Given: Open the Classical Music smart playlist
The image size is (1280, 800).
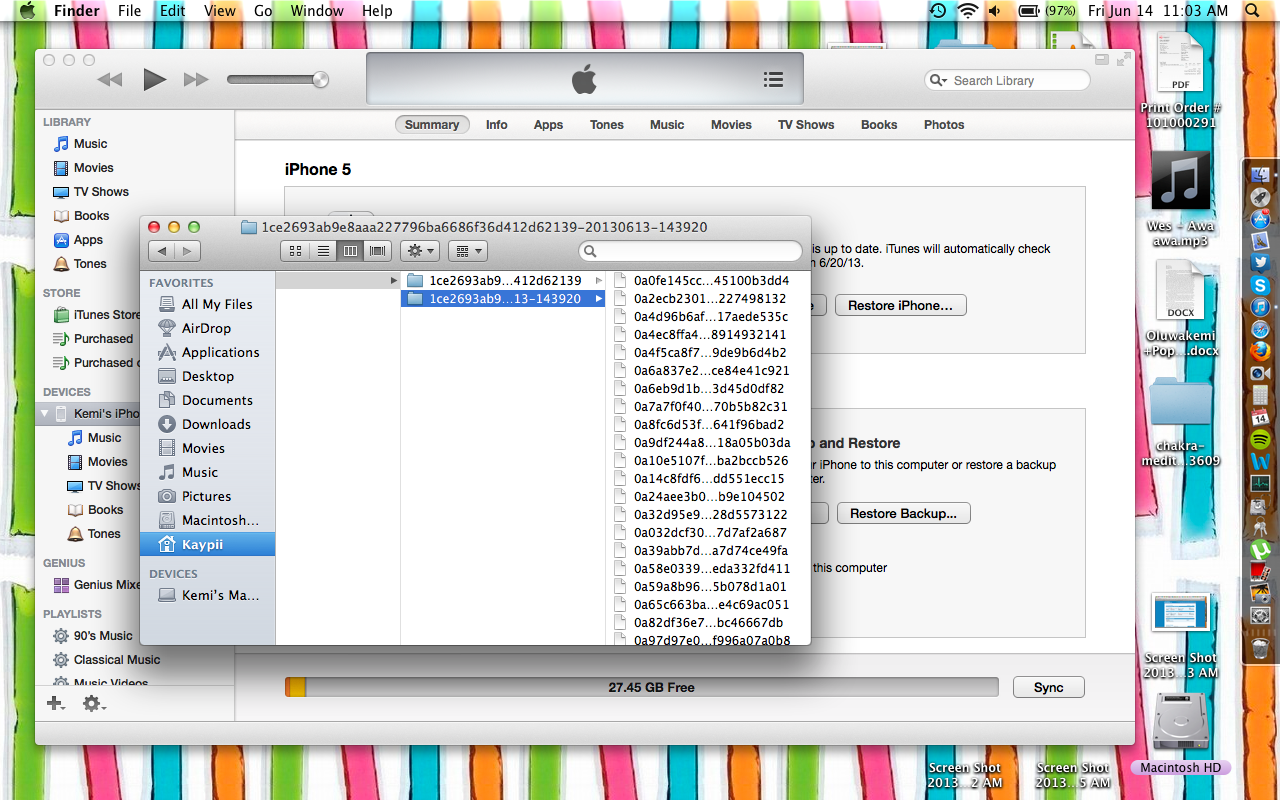Looking at the screenshot, I should click(x=116, y=660).
